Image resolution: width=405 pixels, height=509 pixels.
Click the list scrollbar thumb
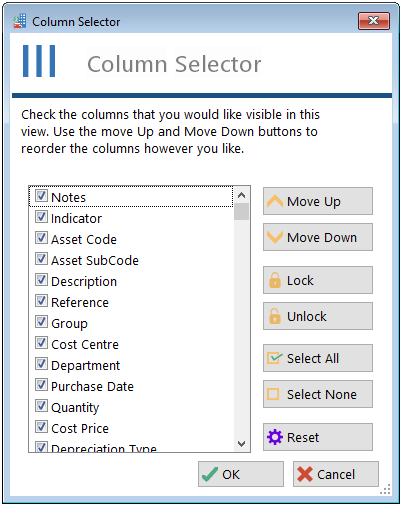pyautogui.click(x=242, y=212)
